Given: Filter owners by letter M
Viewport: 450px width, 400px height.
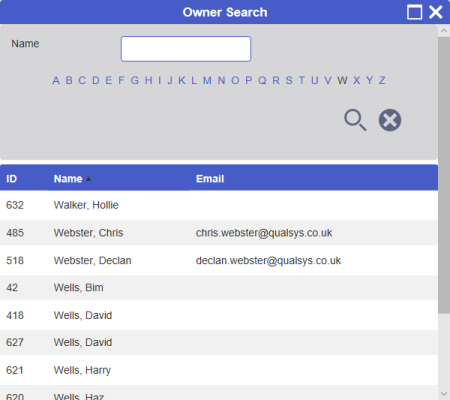Looking at the screenshot, I should click(207, 80).
